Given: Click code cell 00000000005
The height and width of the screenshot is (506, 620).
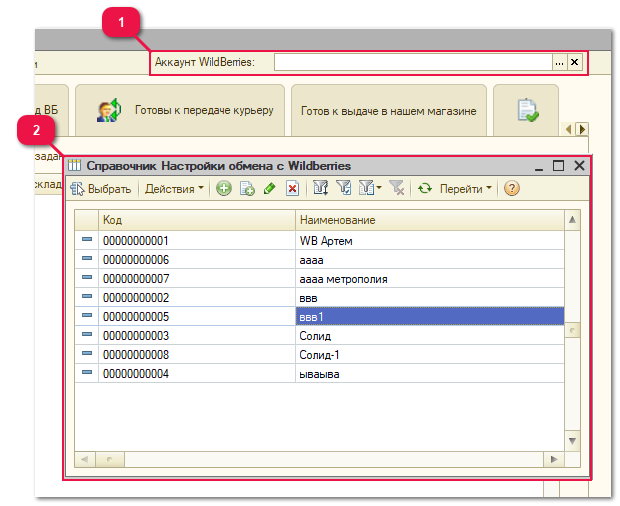Looking at the screenshot, I should click(197, 317).
